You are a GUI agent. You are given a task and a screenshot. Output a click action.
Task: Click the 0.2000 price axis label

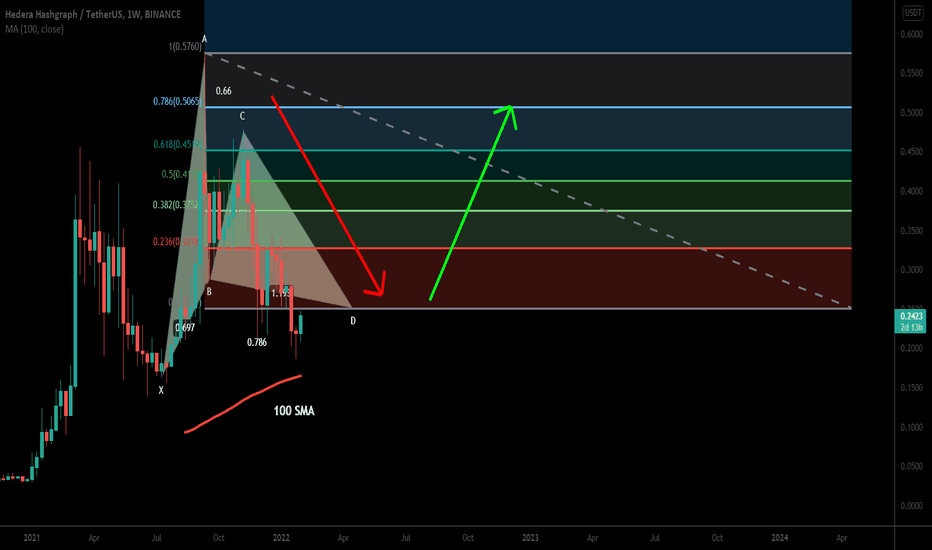[x=911, y=348]
